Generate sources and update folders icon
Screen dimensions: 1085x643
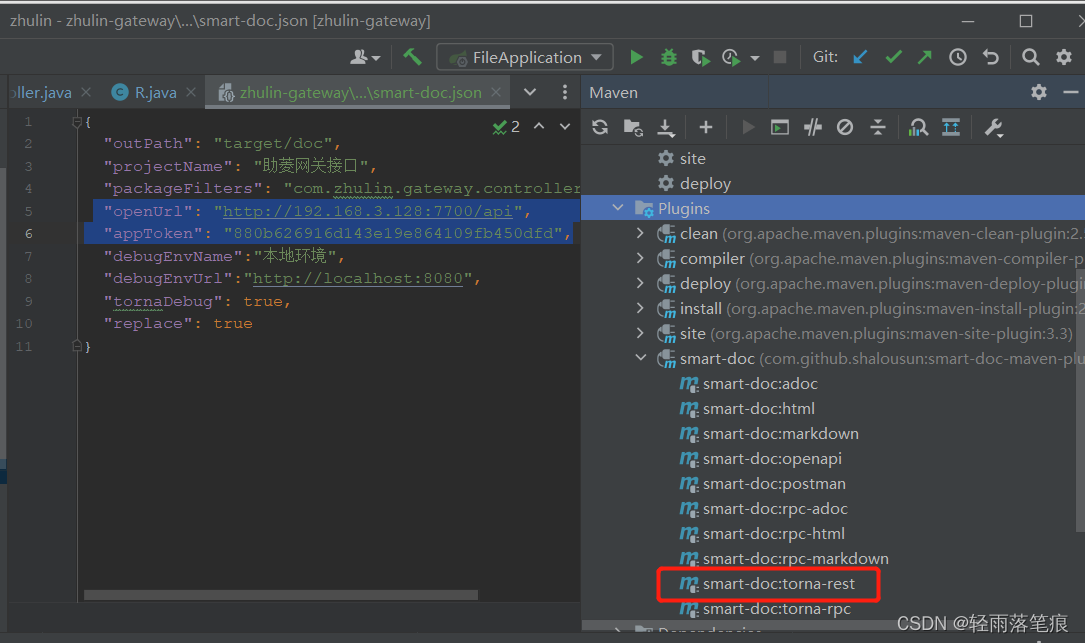[x=633, y=127]
